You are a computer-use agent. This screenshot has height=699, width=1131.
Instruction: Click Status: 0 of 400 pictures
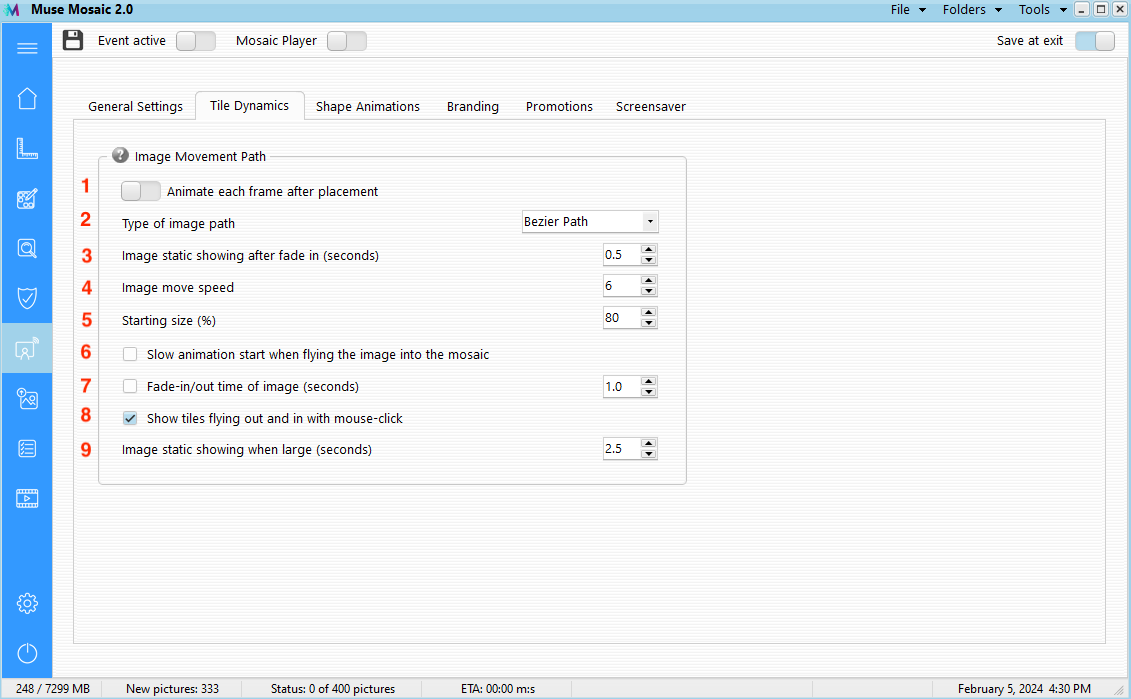tap(333, 689)
